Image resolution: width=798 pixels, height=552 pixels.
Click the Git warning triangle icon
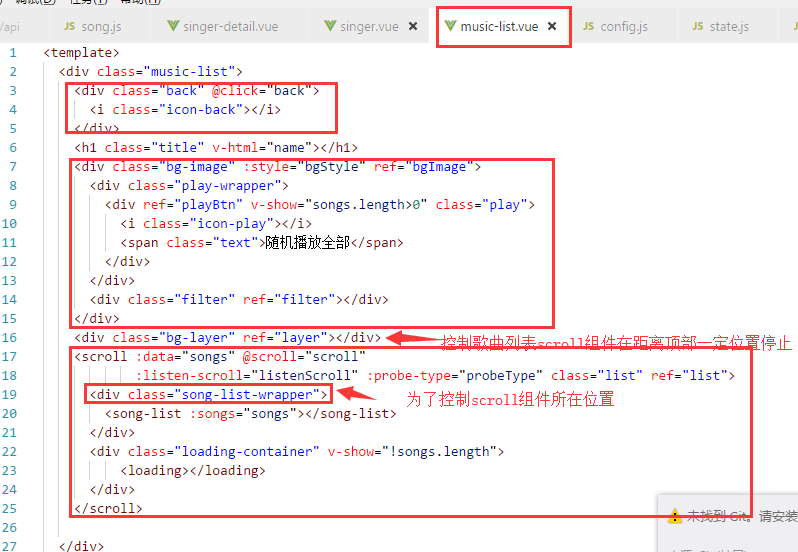(x=675, y=516)
